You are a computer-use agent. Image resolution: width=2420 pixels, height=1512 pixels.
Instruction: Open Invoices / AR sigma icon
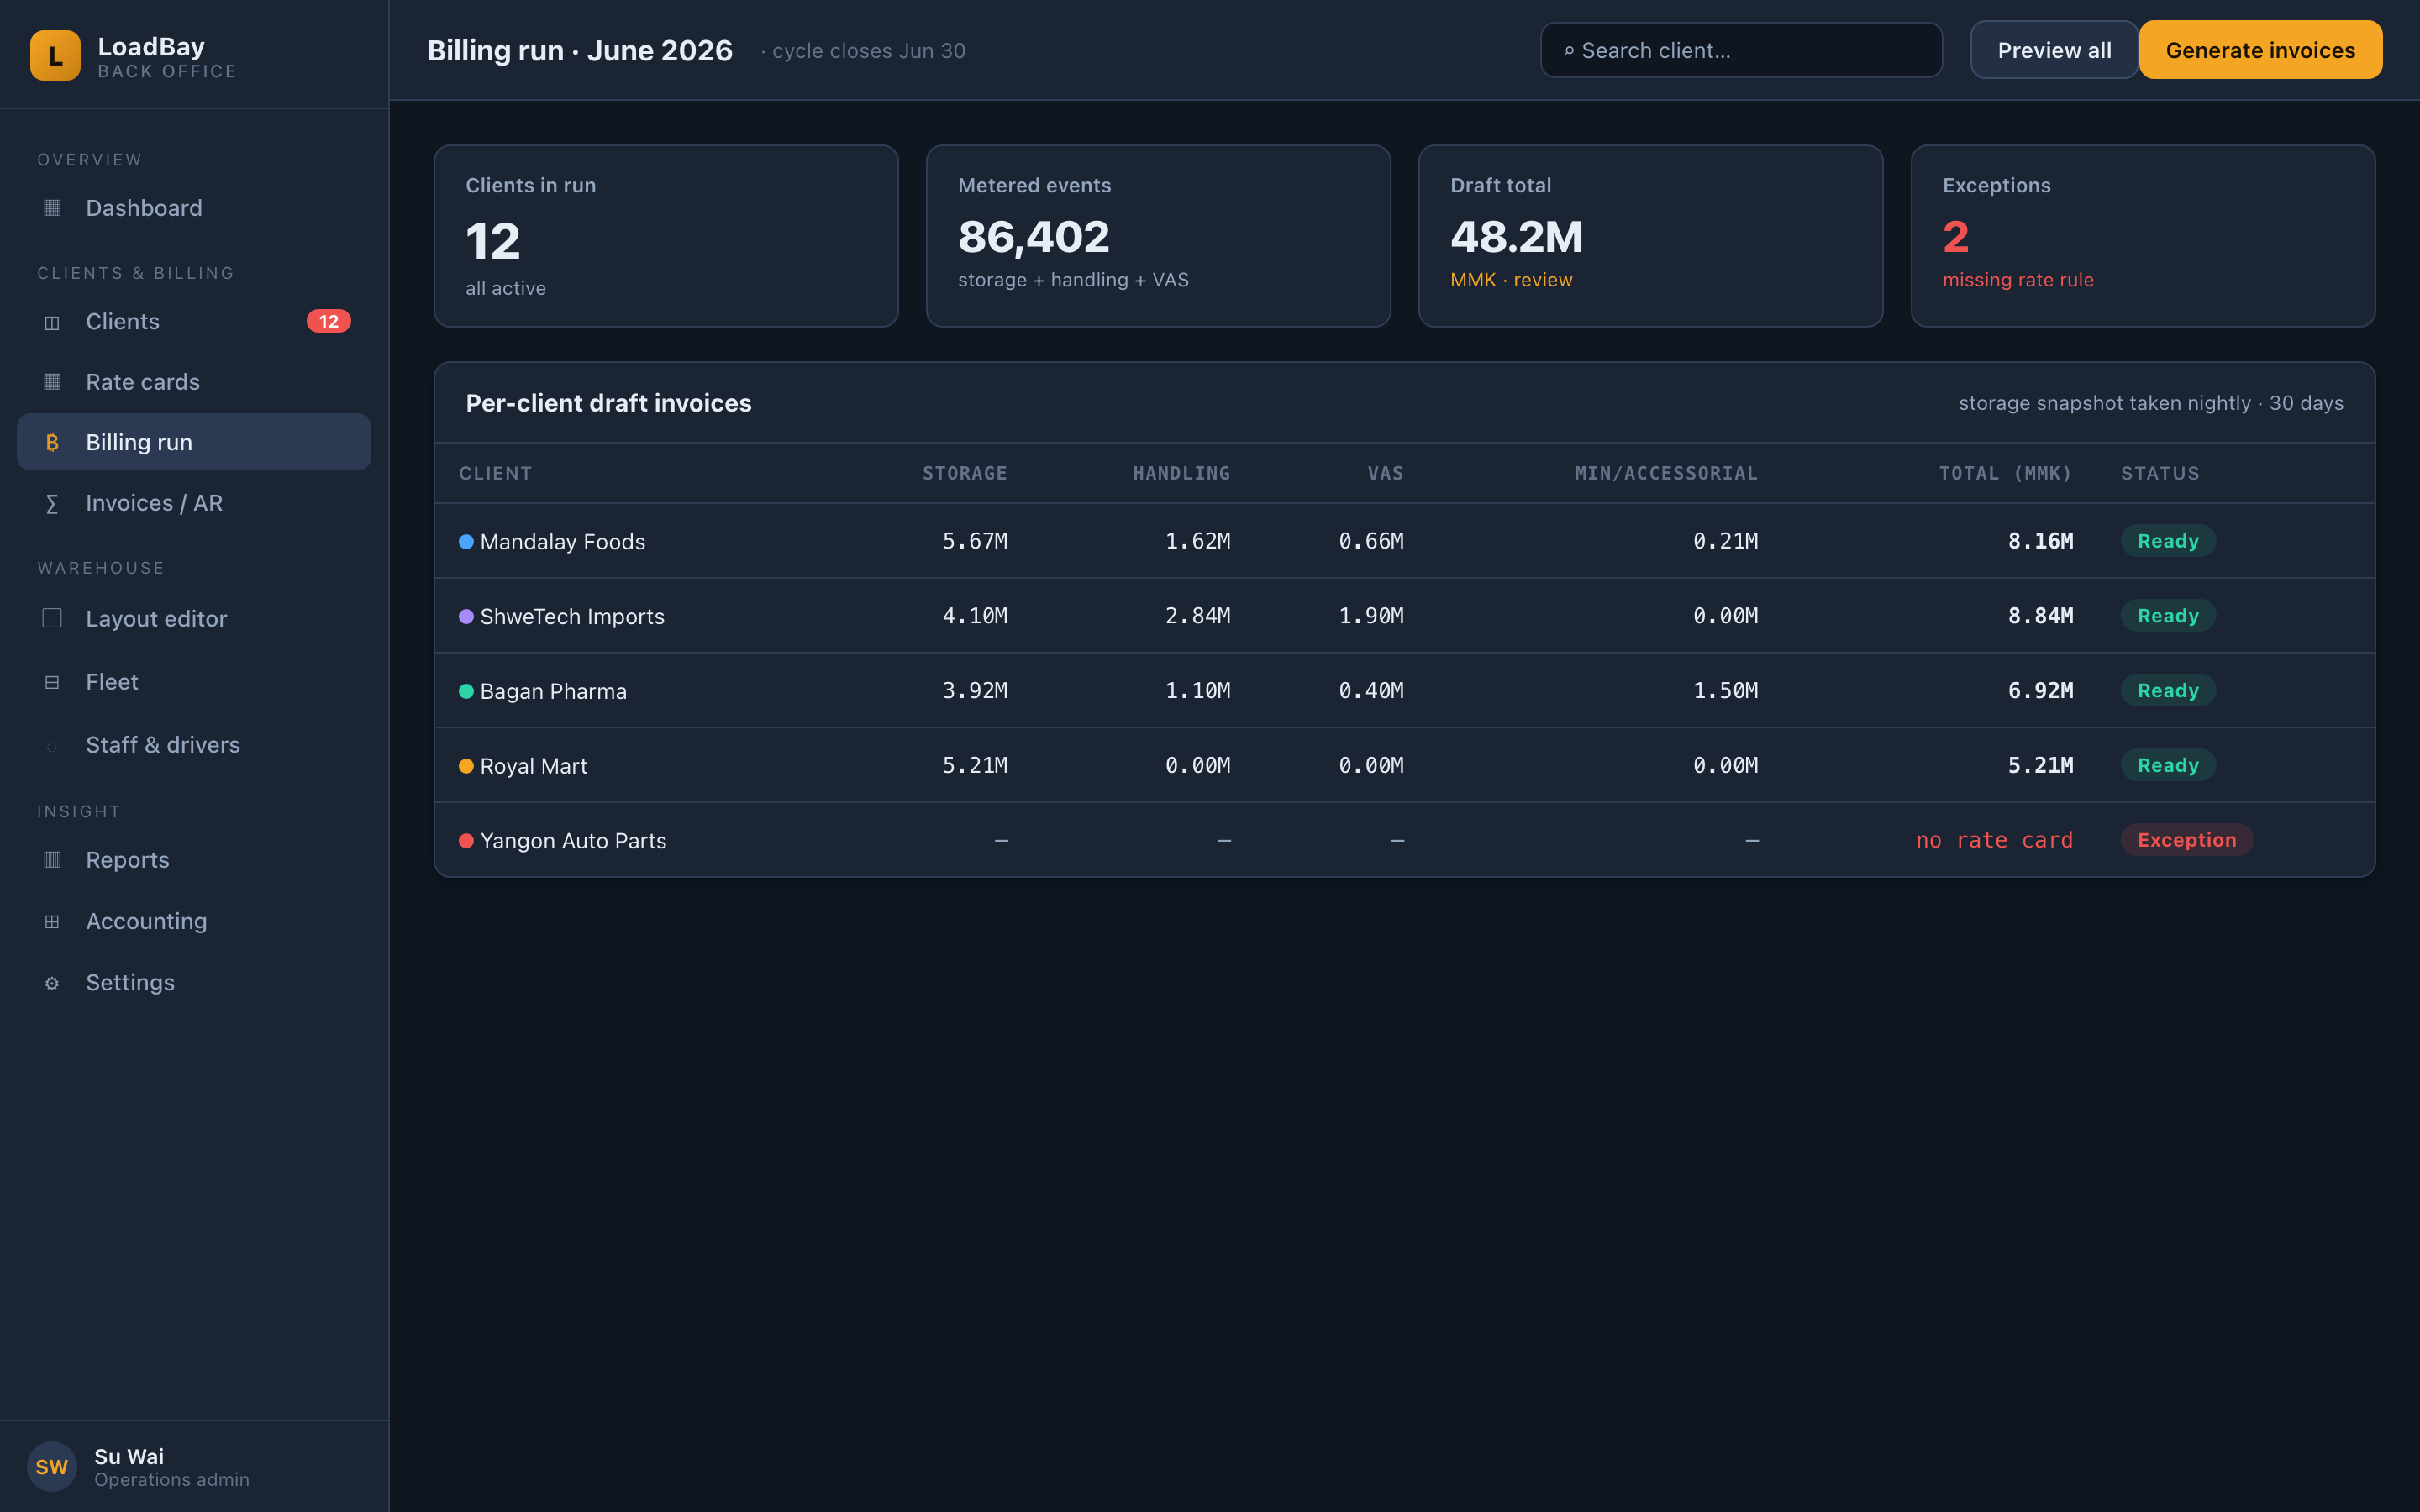point(52,503)
